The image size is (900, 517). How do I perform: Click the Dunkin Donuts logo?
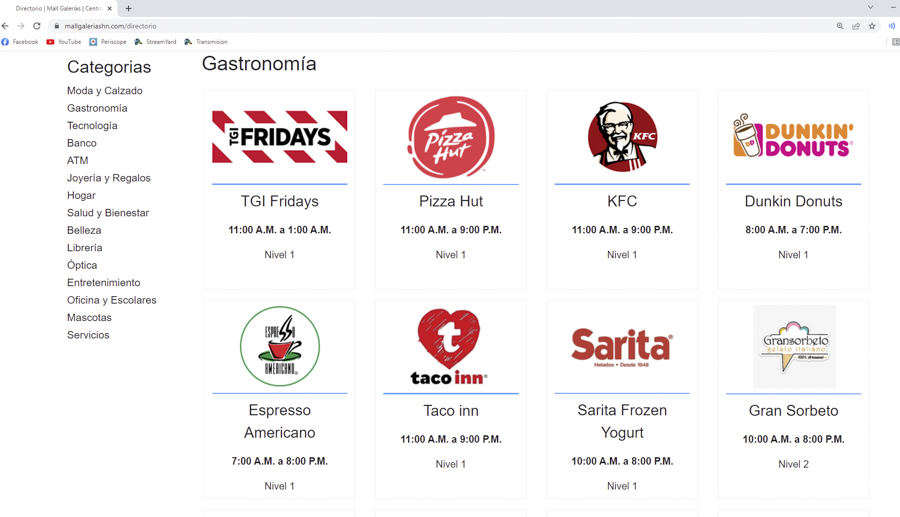pos(793,135)
